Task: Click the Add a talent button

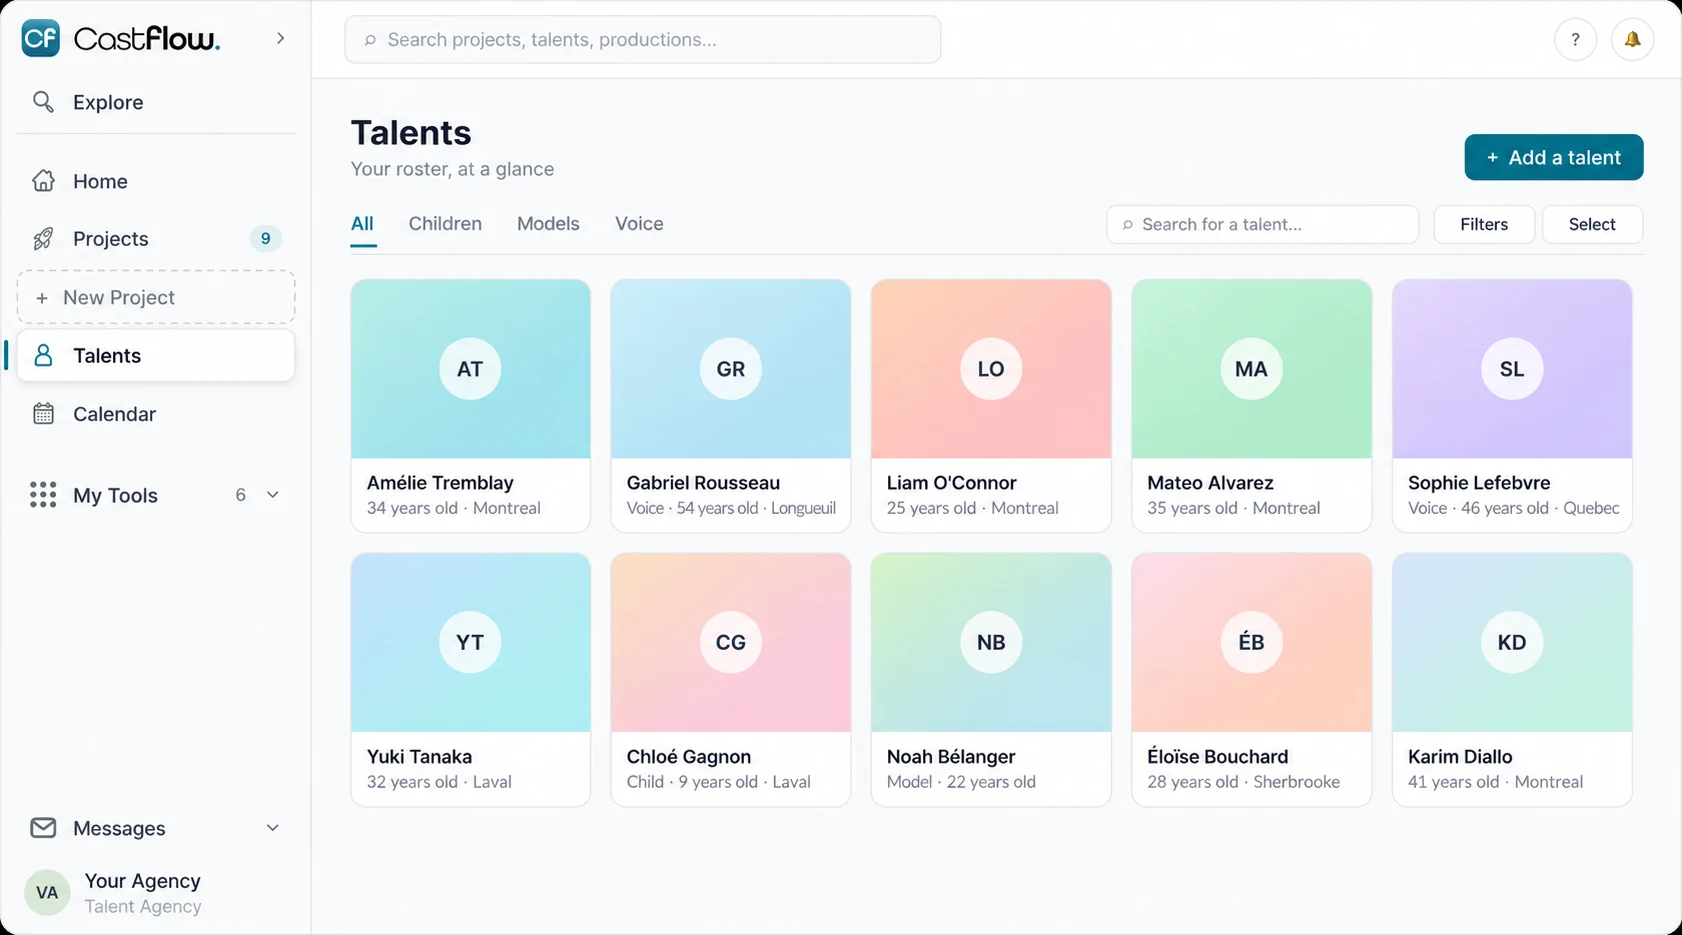Action: click(1553, 157)
